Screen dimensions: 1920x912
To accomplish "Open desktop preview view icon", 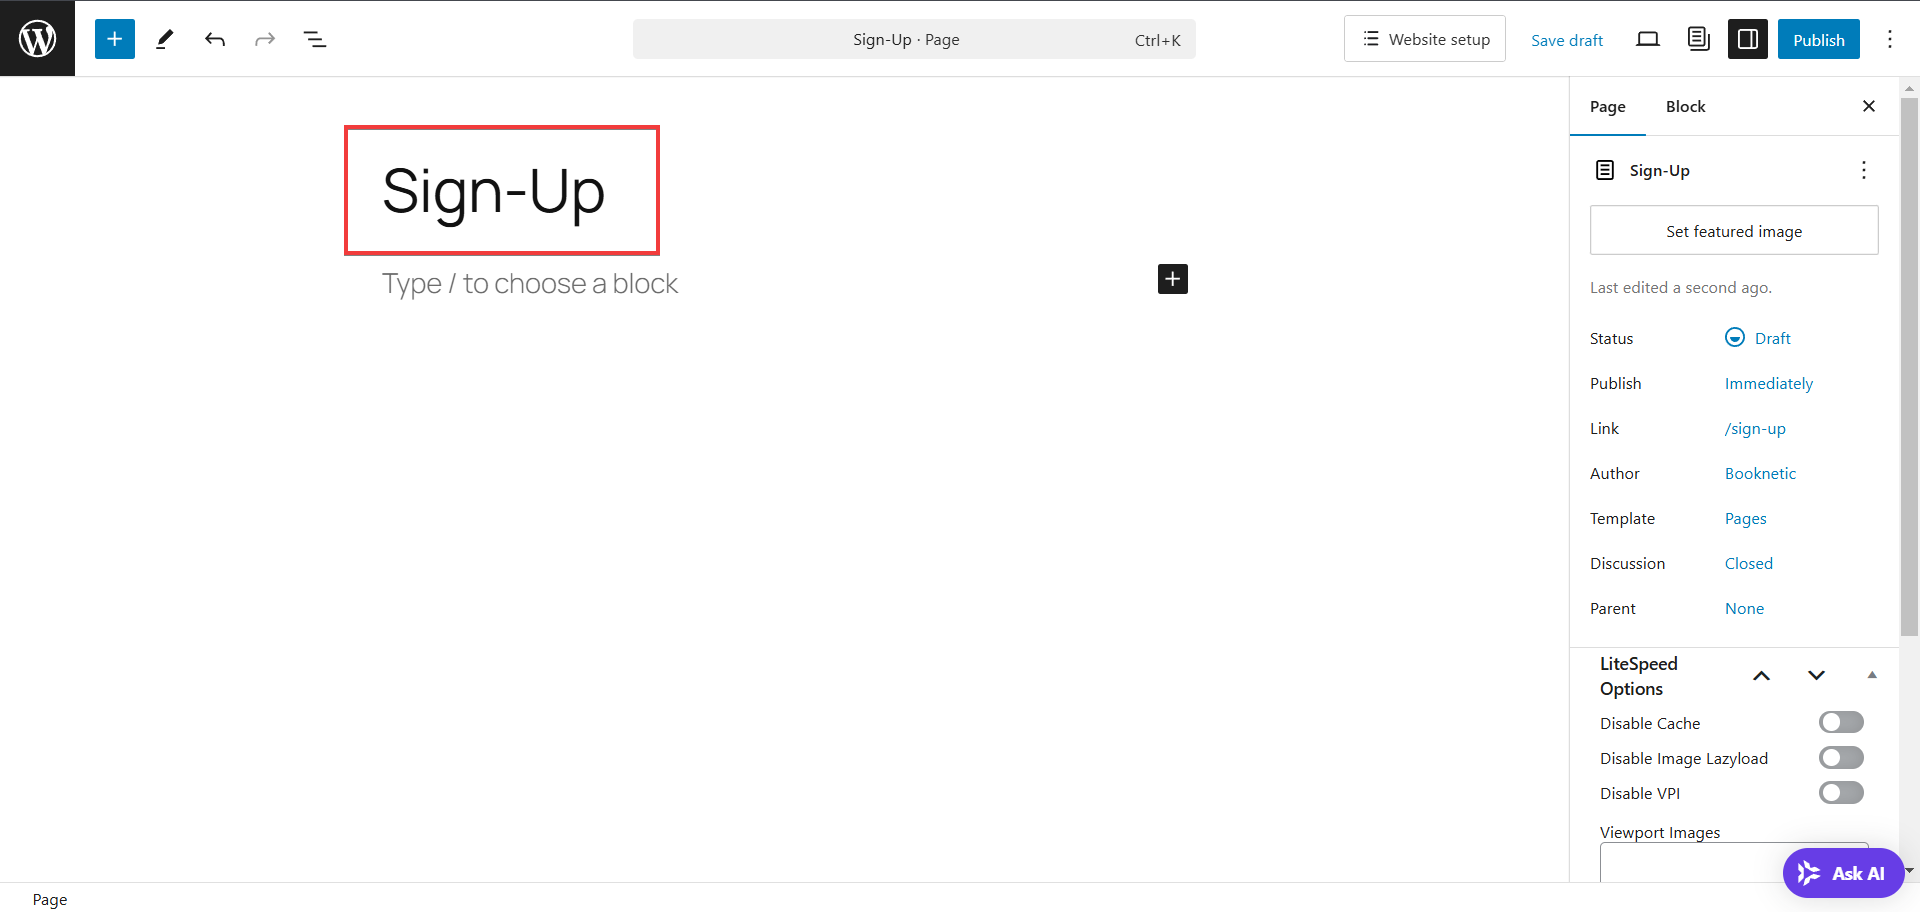I will pos(1648,39).
